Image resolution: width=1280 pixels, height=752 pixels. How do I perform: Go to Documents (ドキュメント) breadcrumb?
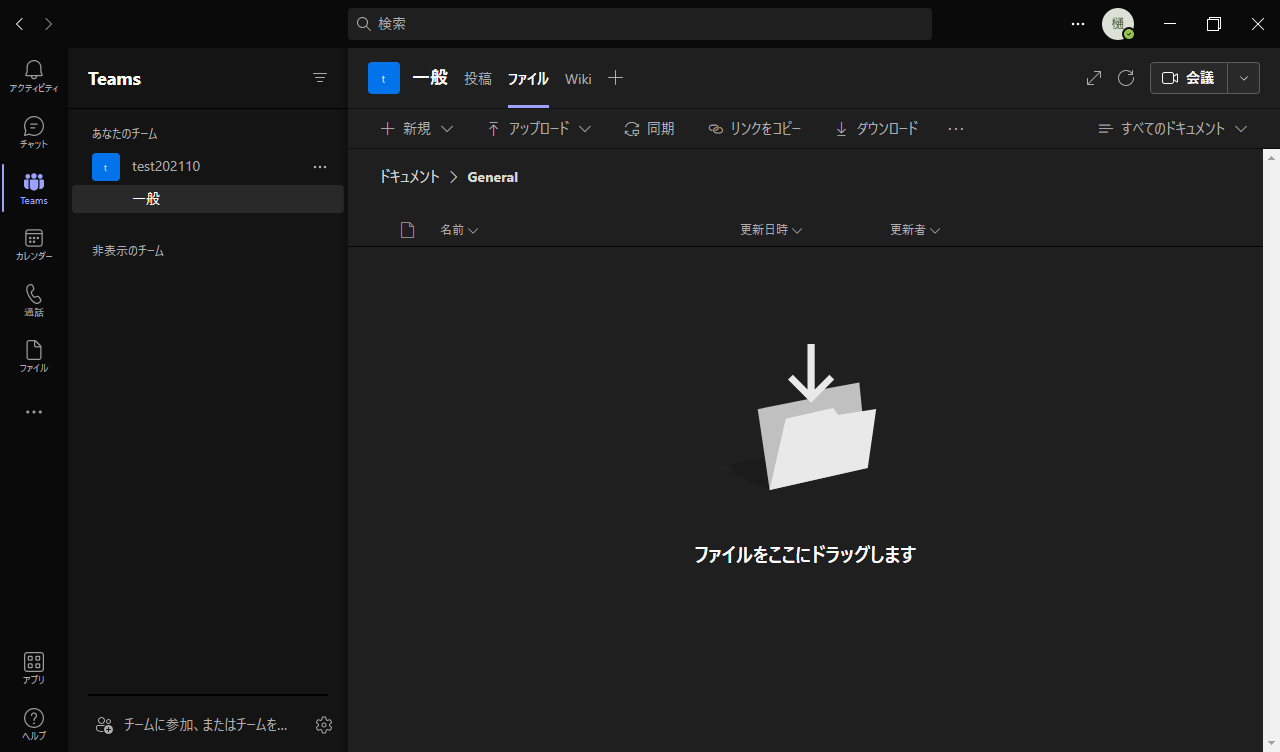409,177
